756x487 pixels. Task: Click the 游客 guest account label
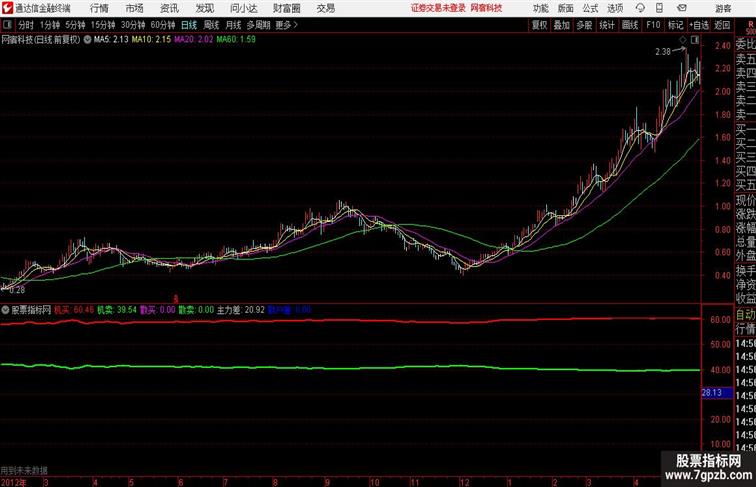[x=723, y=8]
